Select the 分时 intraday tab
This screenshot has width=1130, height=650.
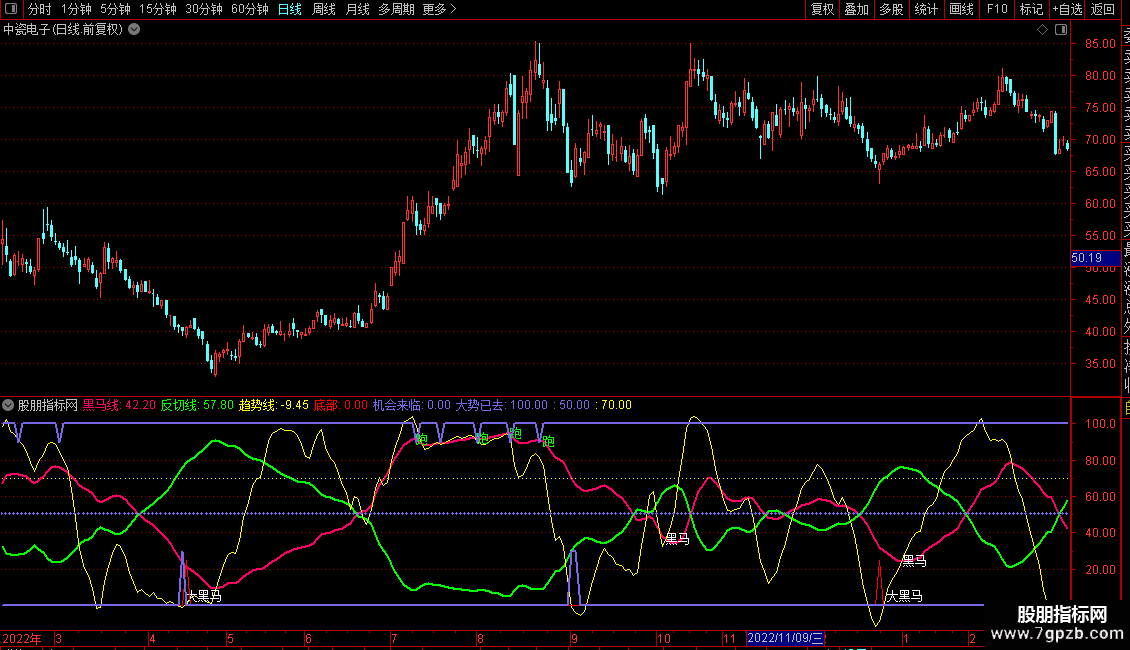40,10
